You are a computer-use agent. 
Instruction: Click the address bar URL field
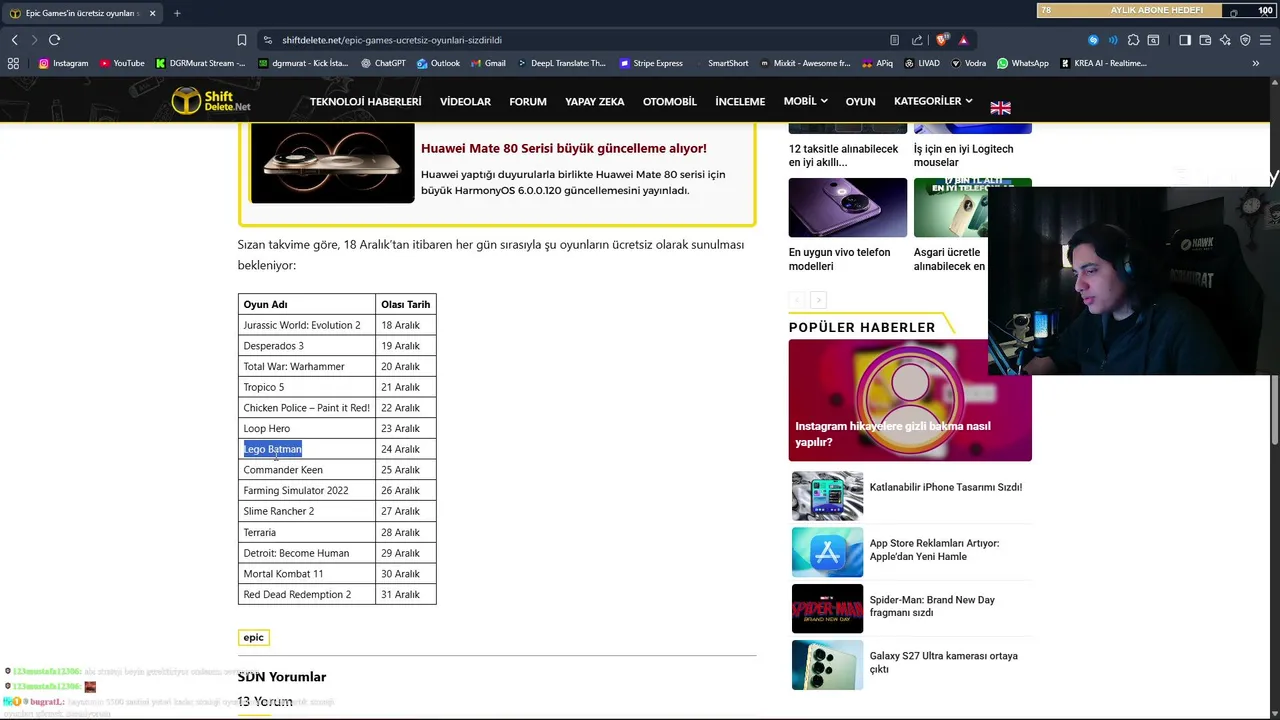[580, 40]
